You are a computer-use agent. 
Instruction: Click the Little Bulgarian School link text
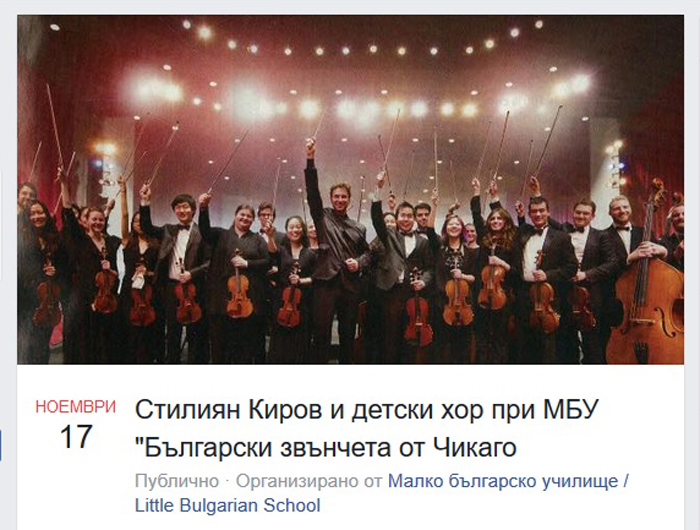228,506
